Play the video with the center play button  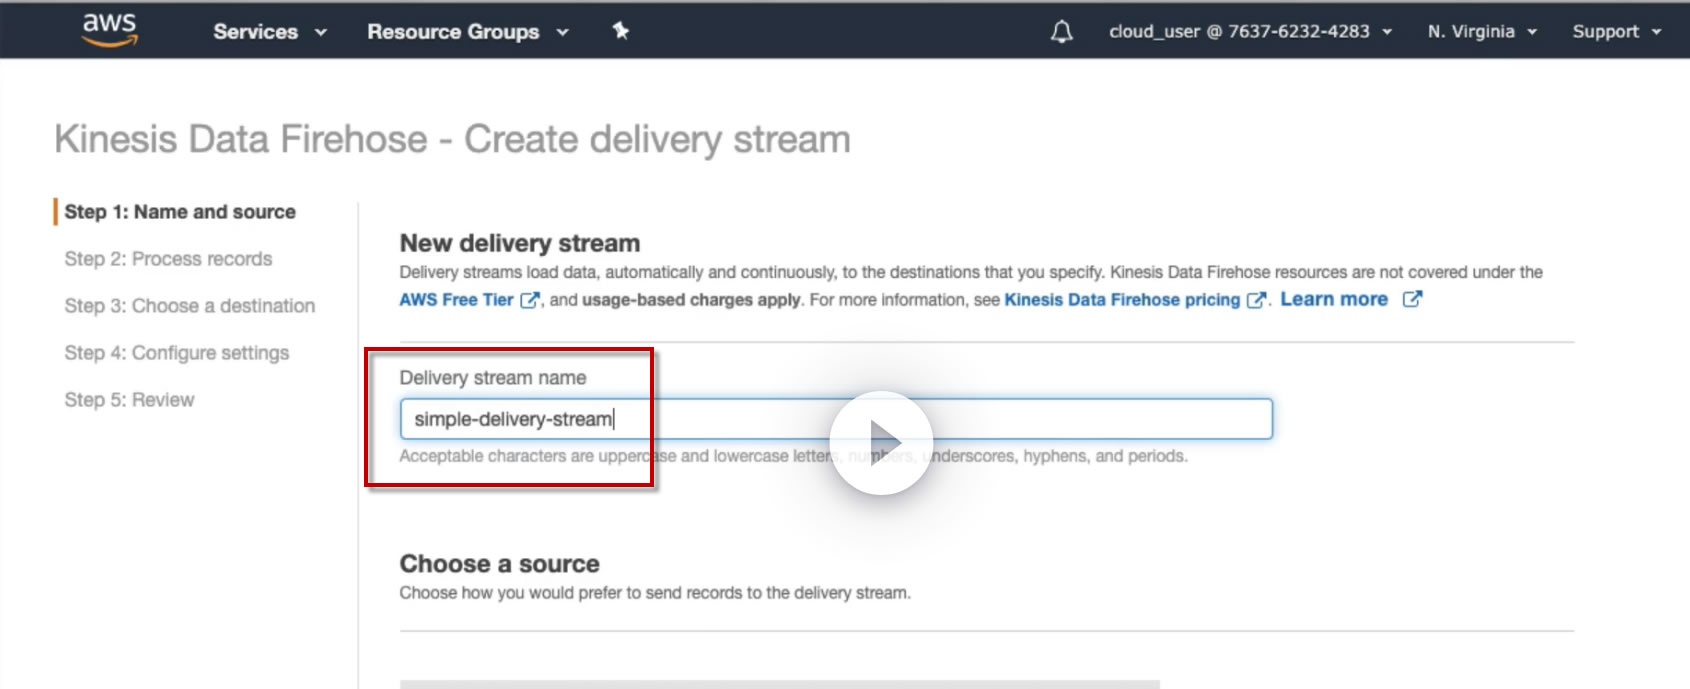[881, 442]
